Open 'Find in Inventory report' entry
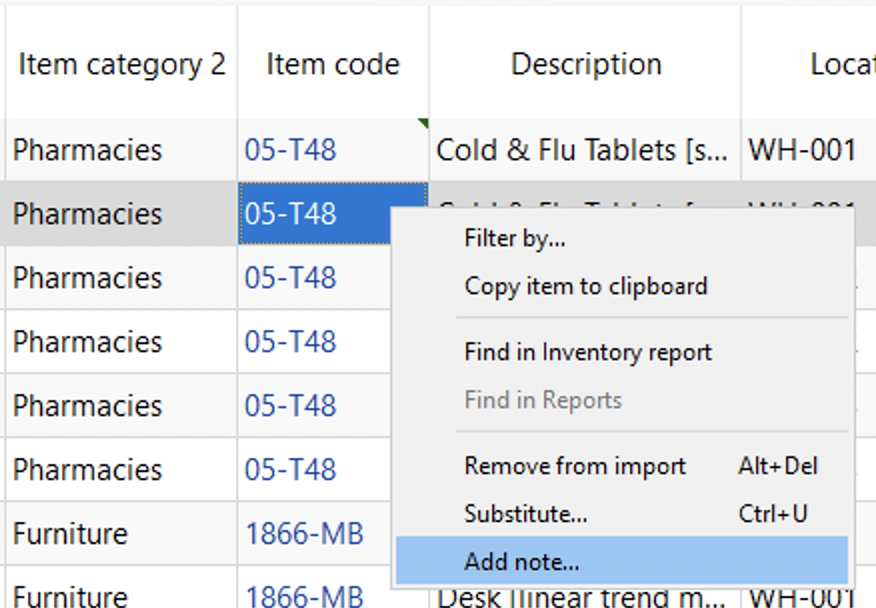 [x=588, y=353]
